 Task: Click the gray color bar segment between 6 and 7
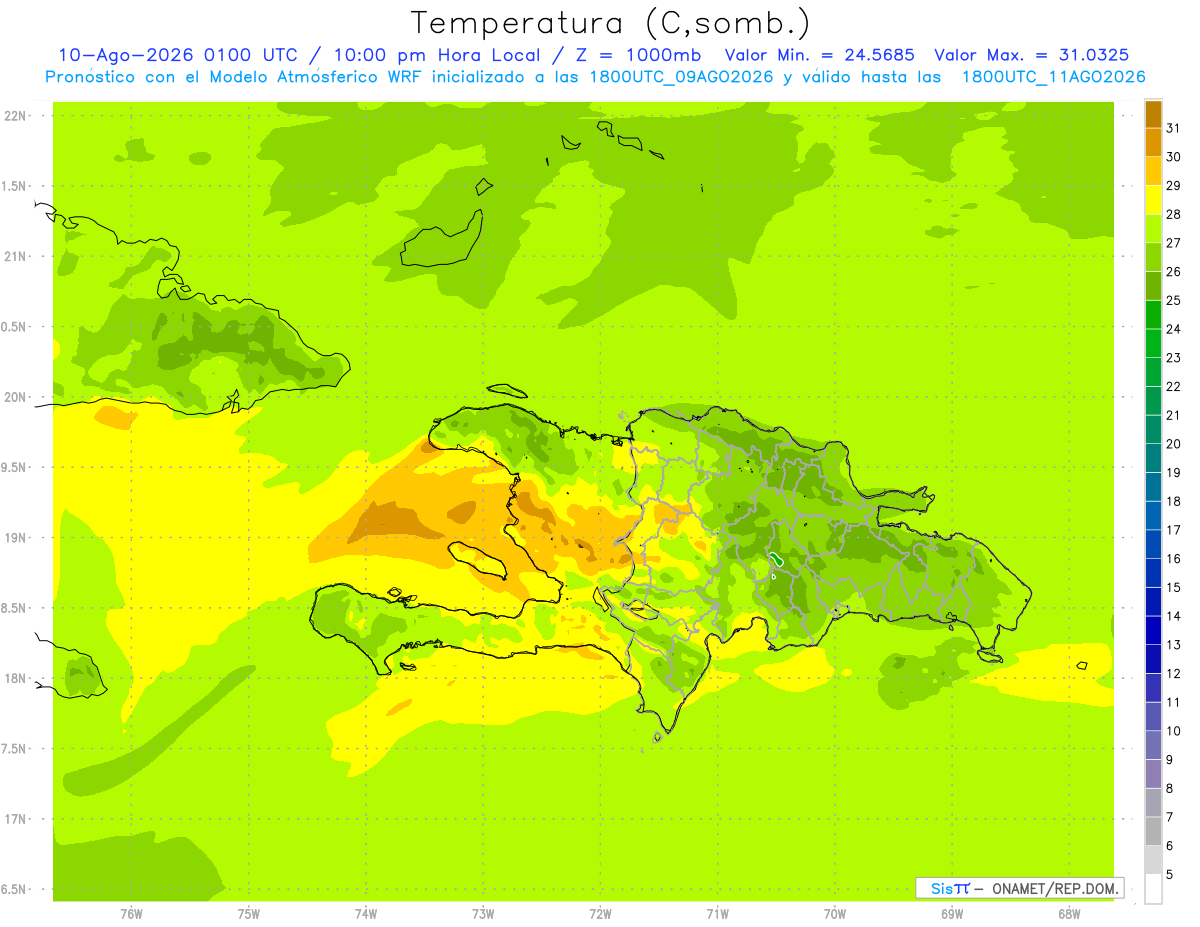[x=1153, y=832]
